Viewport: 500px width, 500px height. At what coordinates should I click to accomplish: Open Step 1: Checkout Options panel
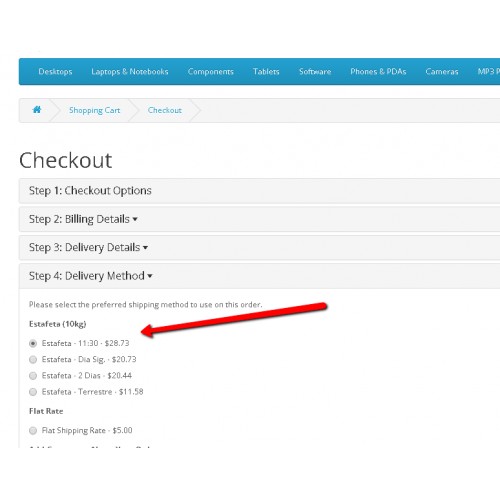tap(90, 191)
